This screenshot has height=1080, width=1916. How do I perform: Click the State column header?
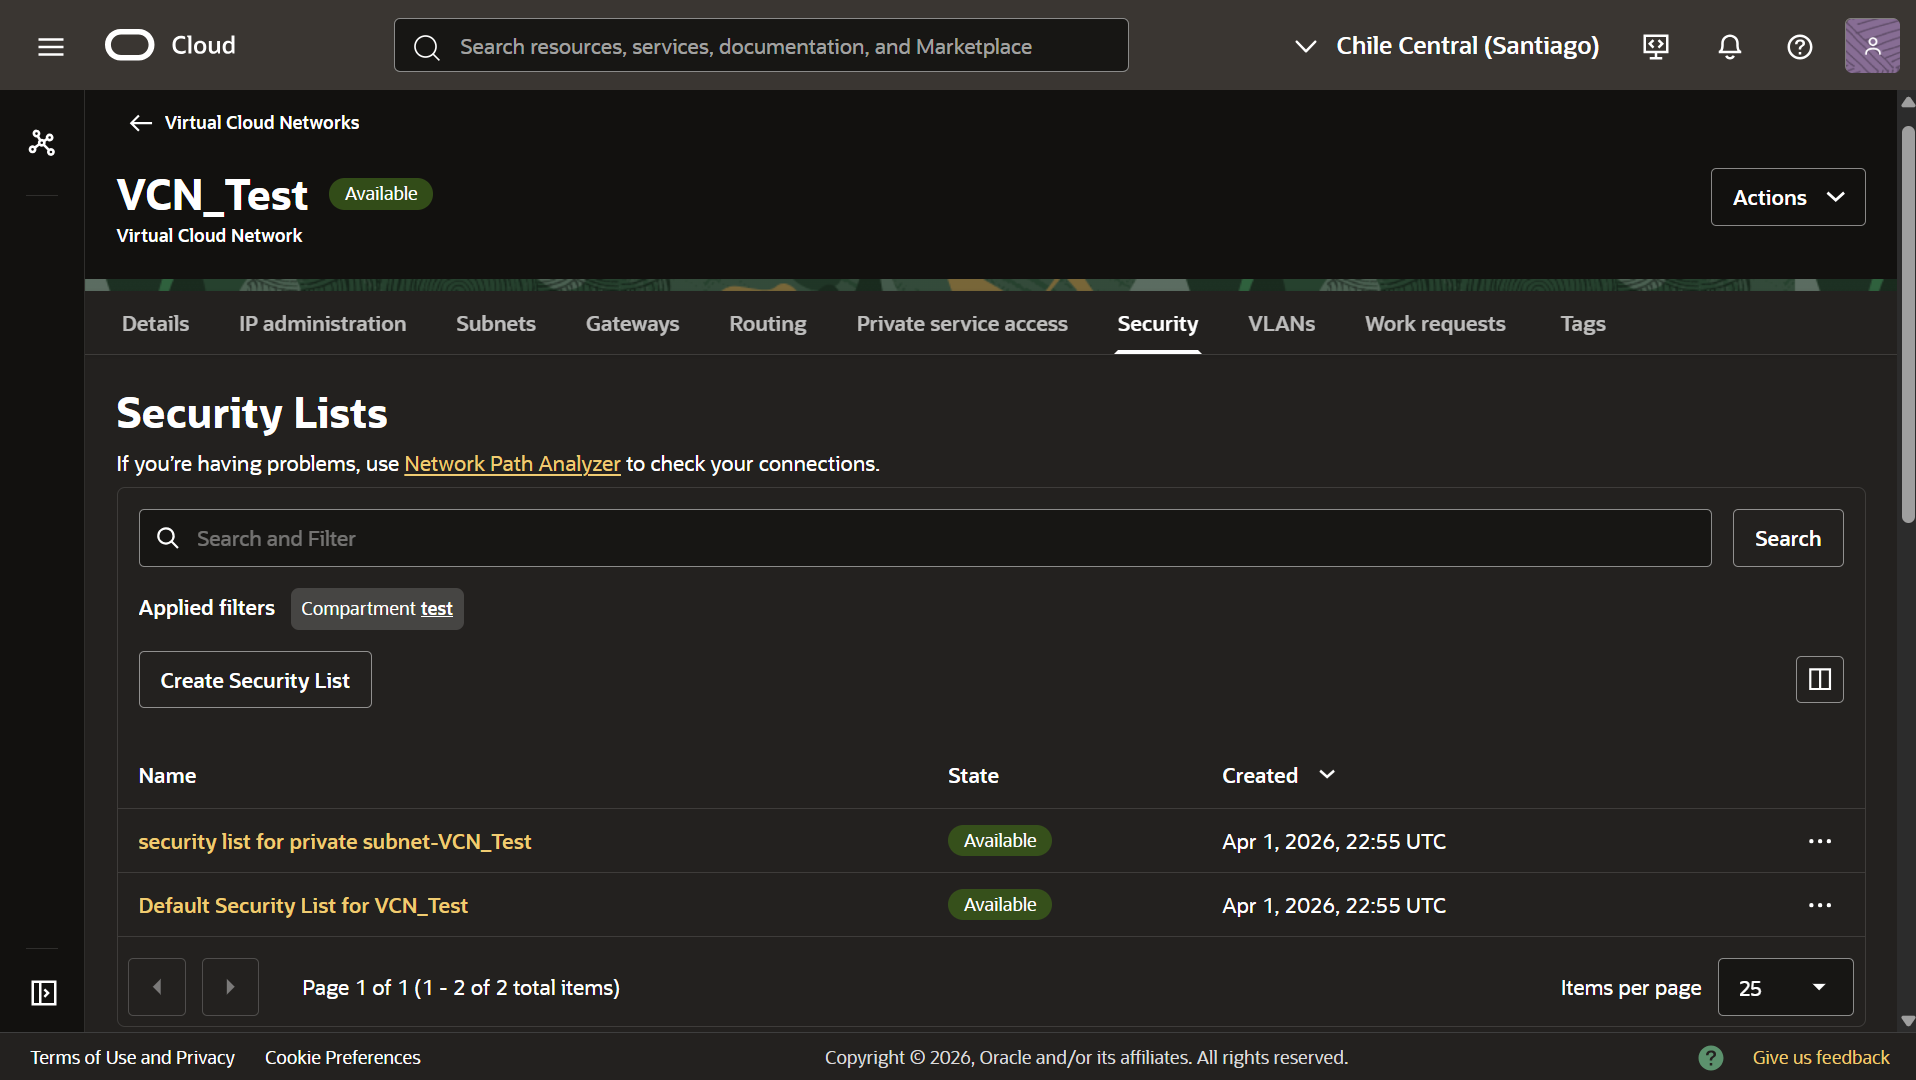(973, 776)
